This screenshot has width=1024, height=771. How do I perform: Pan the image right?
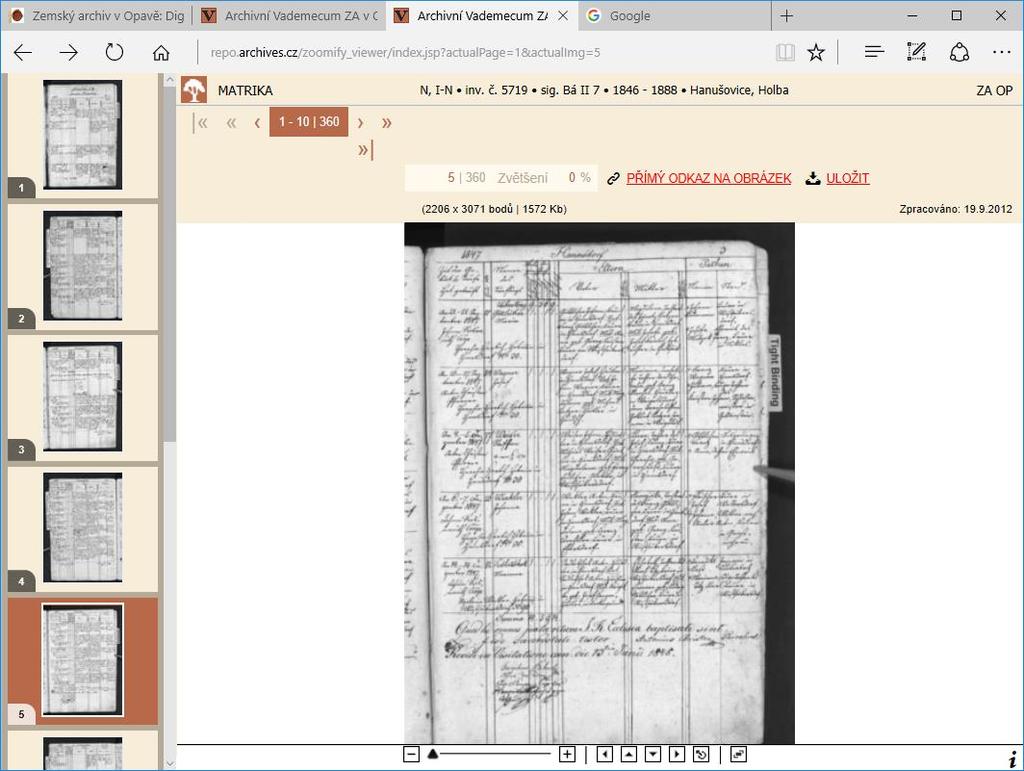677,755
